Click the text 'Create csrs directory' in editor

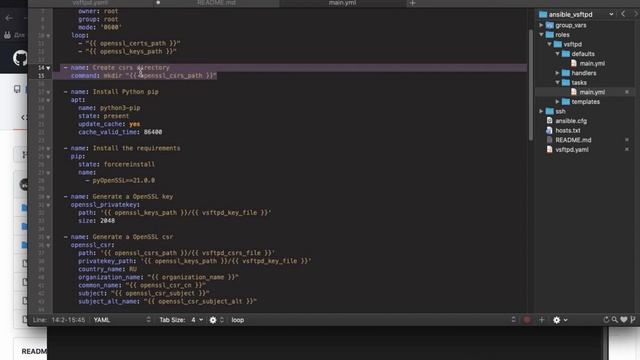tap(131, 68)
